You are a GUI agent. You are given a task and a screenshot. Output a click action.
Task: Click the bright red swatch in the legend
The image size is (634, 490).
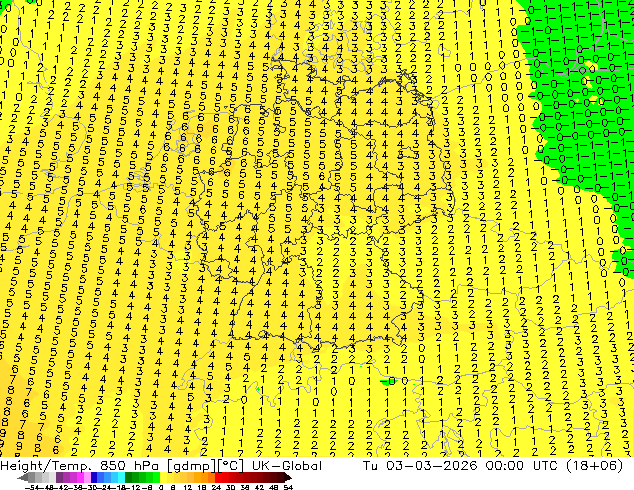218,478
